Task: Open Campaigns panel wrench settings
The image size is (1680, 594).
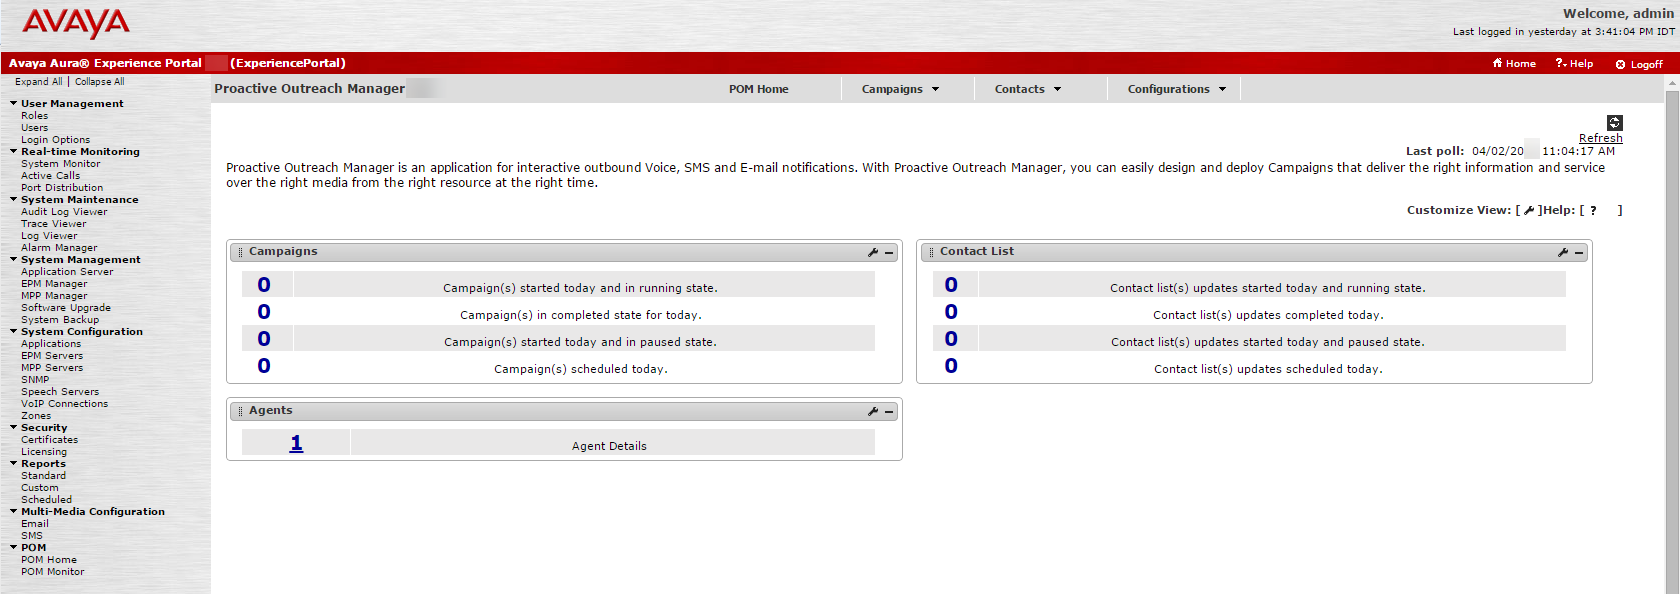Action: click(x=872, y=253)
